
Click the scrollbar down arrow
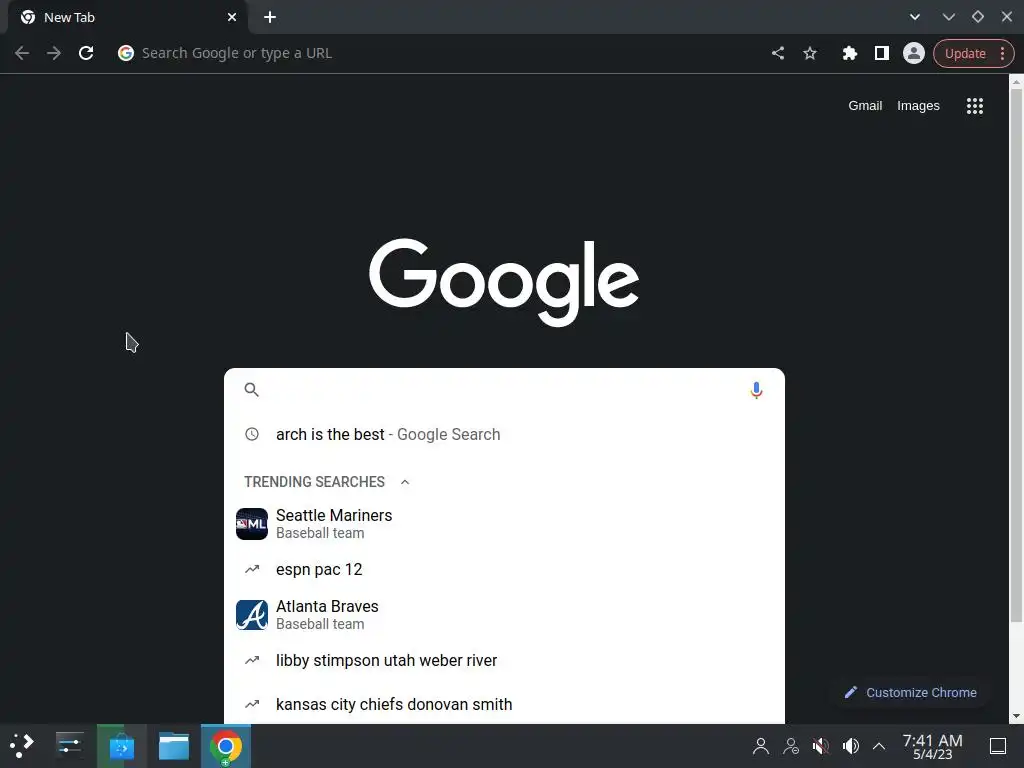click(x=1016, y=716)
